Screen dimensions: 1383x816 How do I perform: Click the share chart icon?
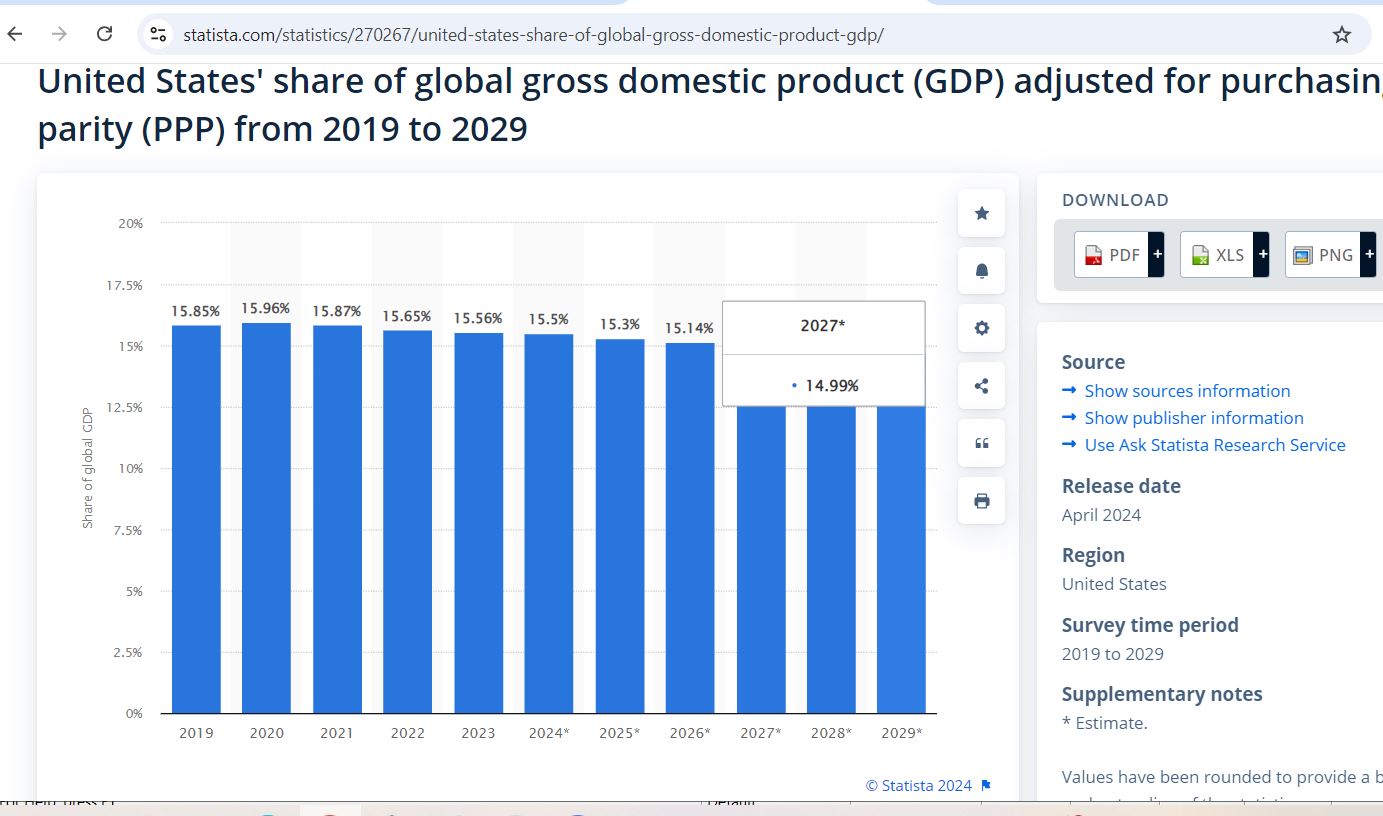pyautogui.click(x=981, y=386)
